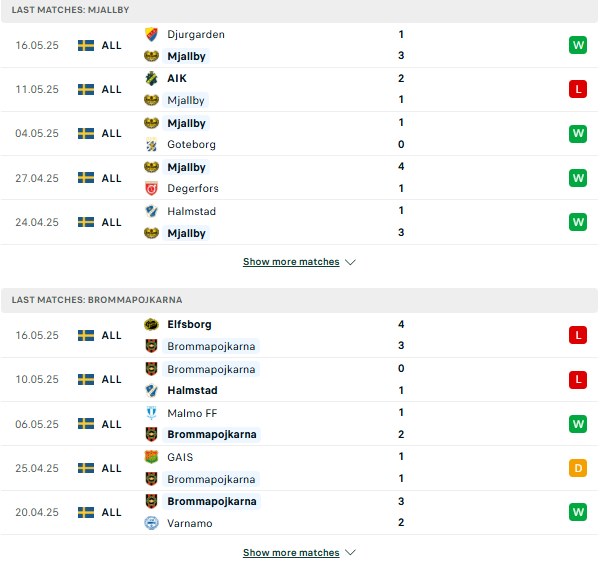The height and width of the screenshot is (566, 600).
Task: Expand Show more matches under Mjallby
Action: coord(291,262)
